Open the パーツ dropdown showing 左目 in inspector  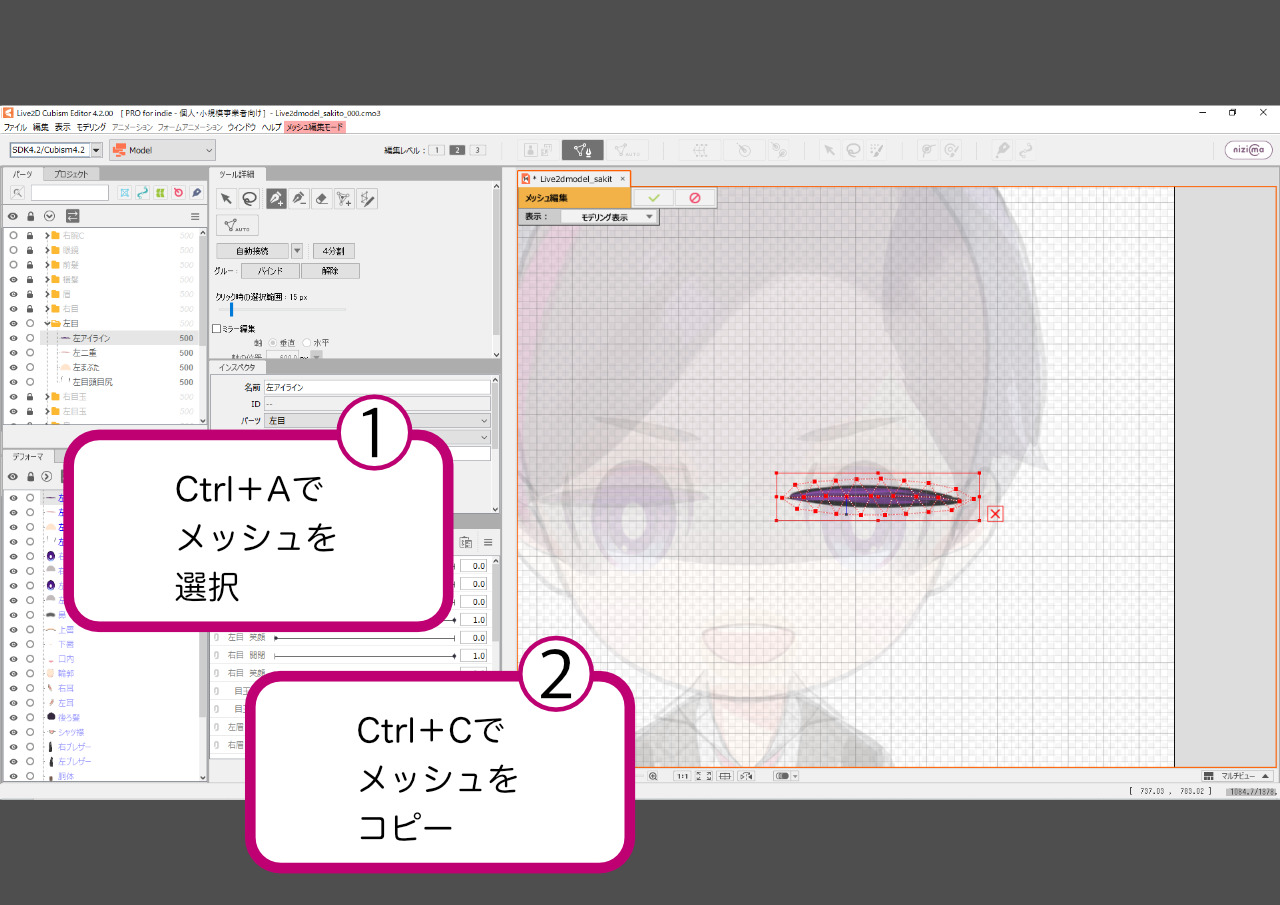pos(377,421)
